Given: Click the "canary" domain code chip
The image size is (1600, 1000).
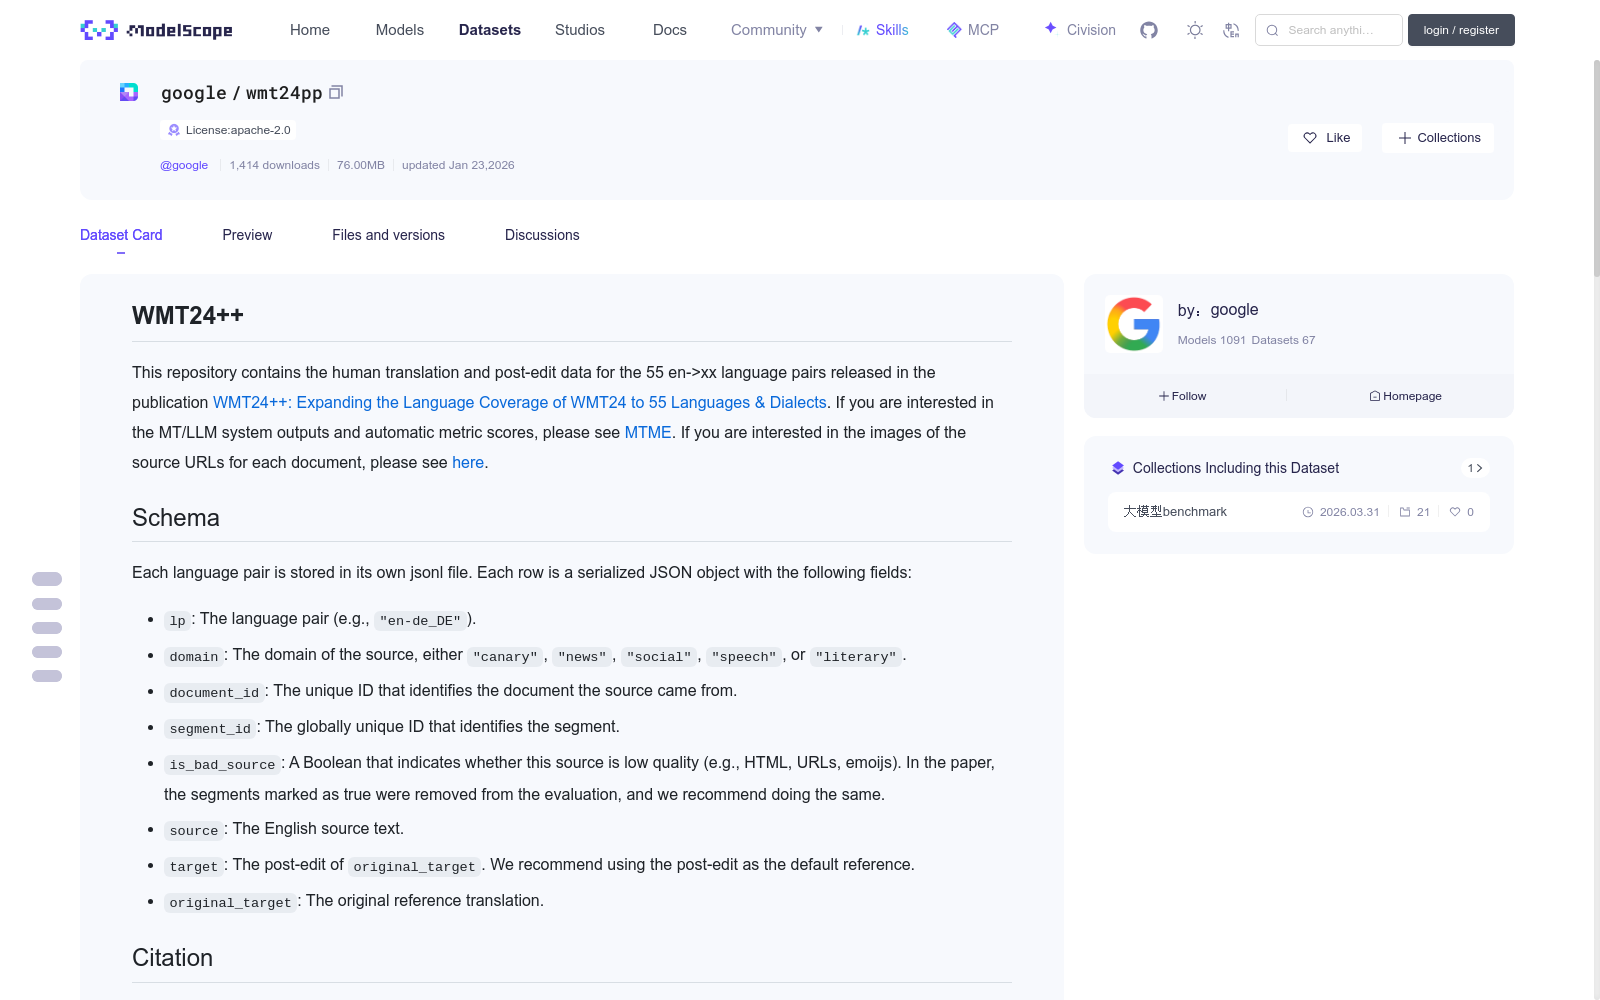Looking at the screenshot, I should pos(505,656).
